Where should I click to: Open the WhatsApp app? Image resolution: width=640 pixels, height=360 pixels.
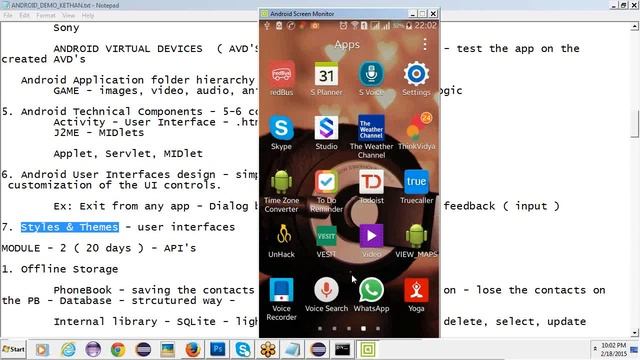(x=371, y=290)
